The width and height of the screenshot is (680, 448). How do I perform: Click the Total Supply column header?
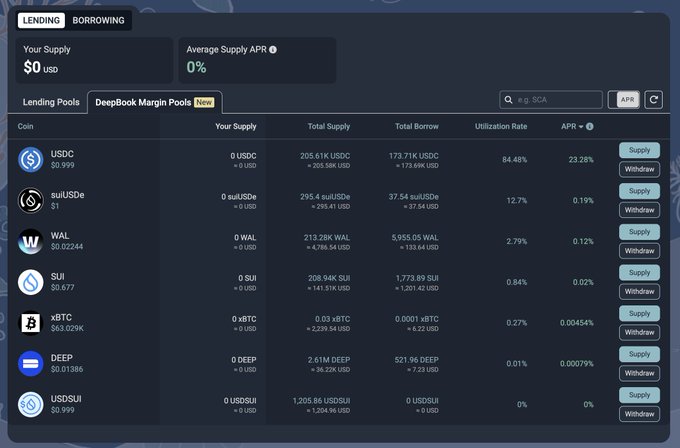click(329, 127)
